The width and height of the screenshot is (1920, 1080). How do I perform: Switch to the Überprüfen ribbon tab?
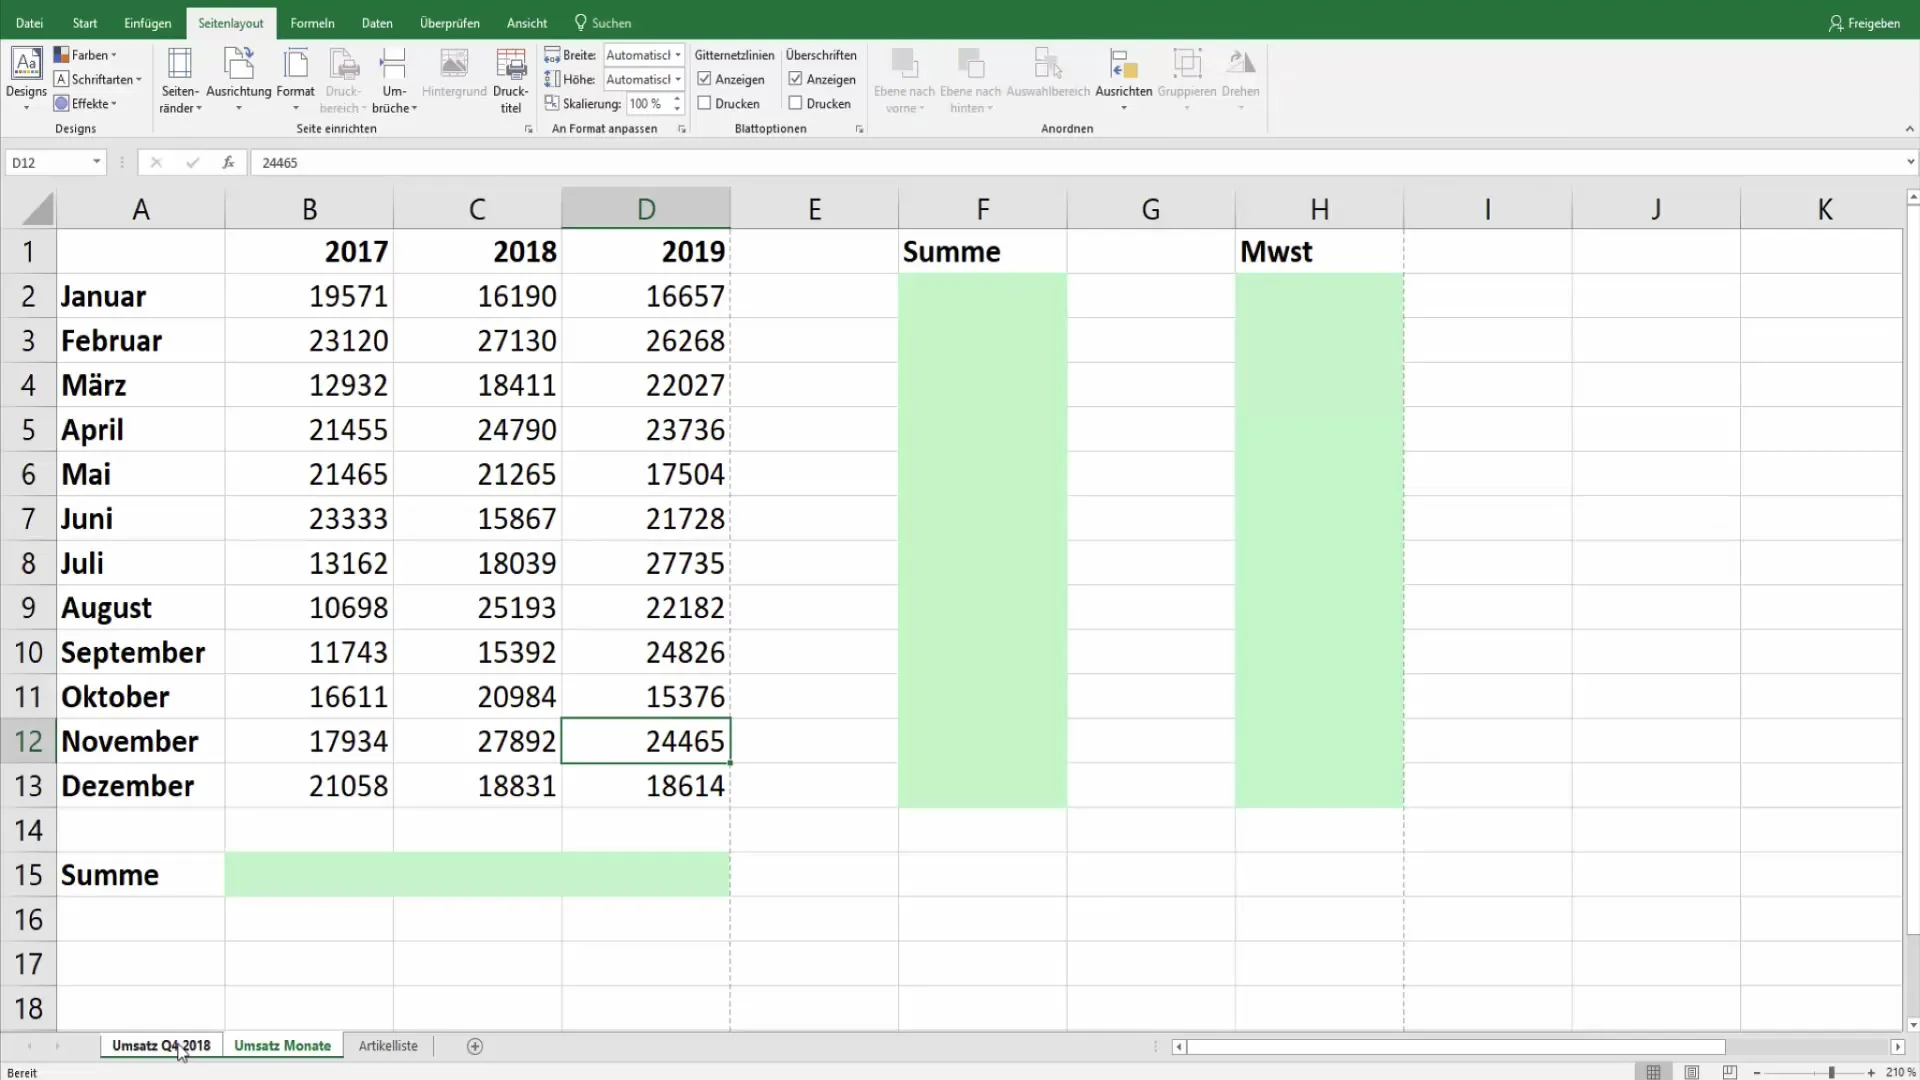coord(450,23)
